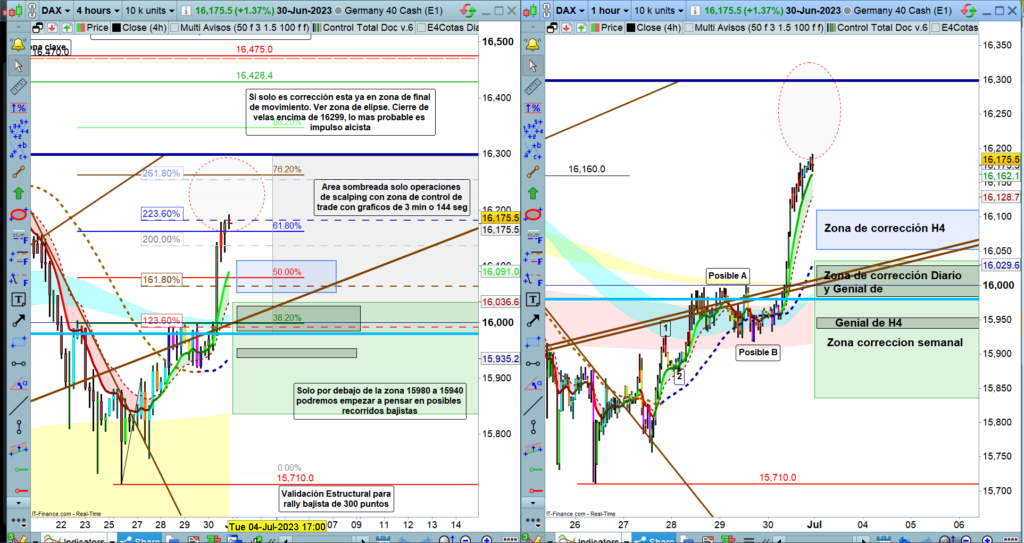Open the 1 hour timeframe dropdown

point(611,10)
